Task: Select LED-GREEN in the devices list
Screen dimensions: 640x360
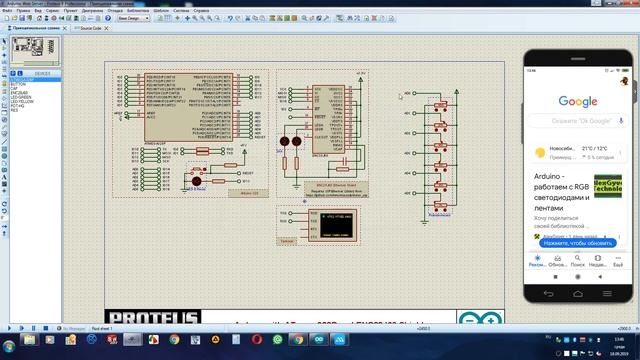Action: [21, 97]
